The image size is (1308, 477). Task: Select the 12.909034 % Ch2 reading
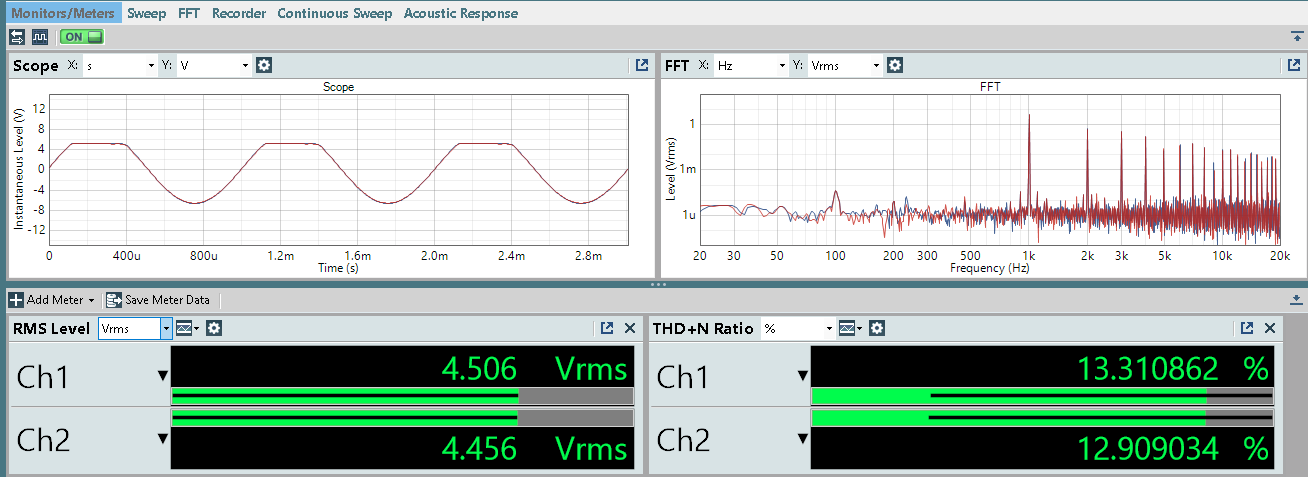(1172, 447)
